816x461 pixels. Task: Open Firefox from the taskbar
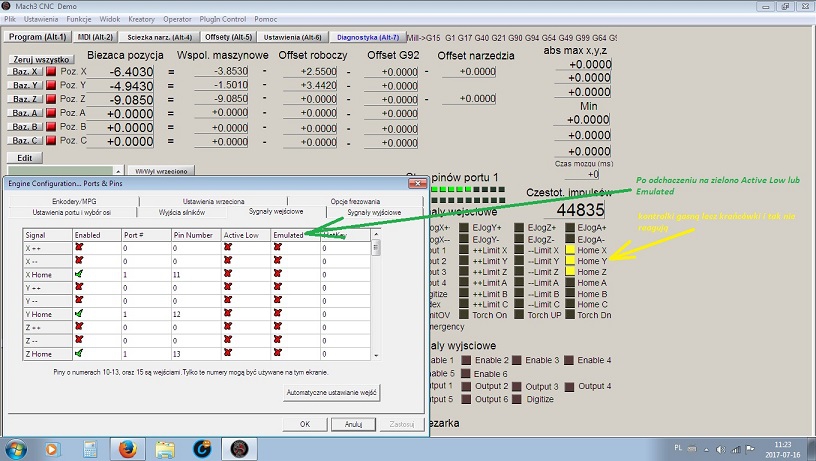pyautogui.click(x=128, y=449)
